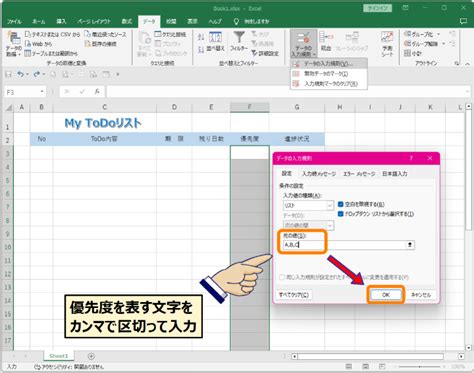Click the comments icon at top right
Image resolution: width=474 pixels, height=373 pixels.
[x=463, y=21]
